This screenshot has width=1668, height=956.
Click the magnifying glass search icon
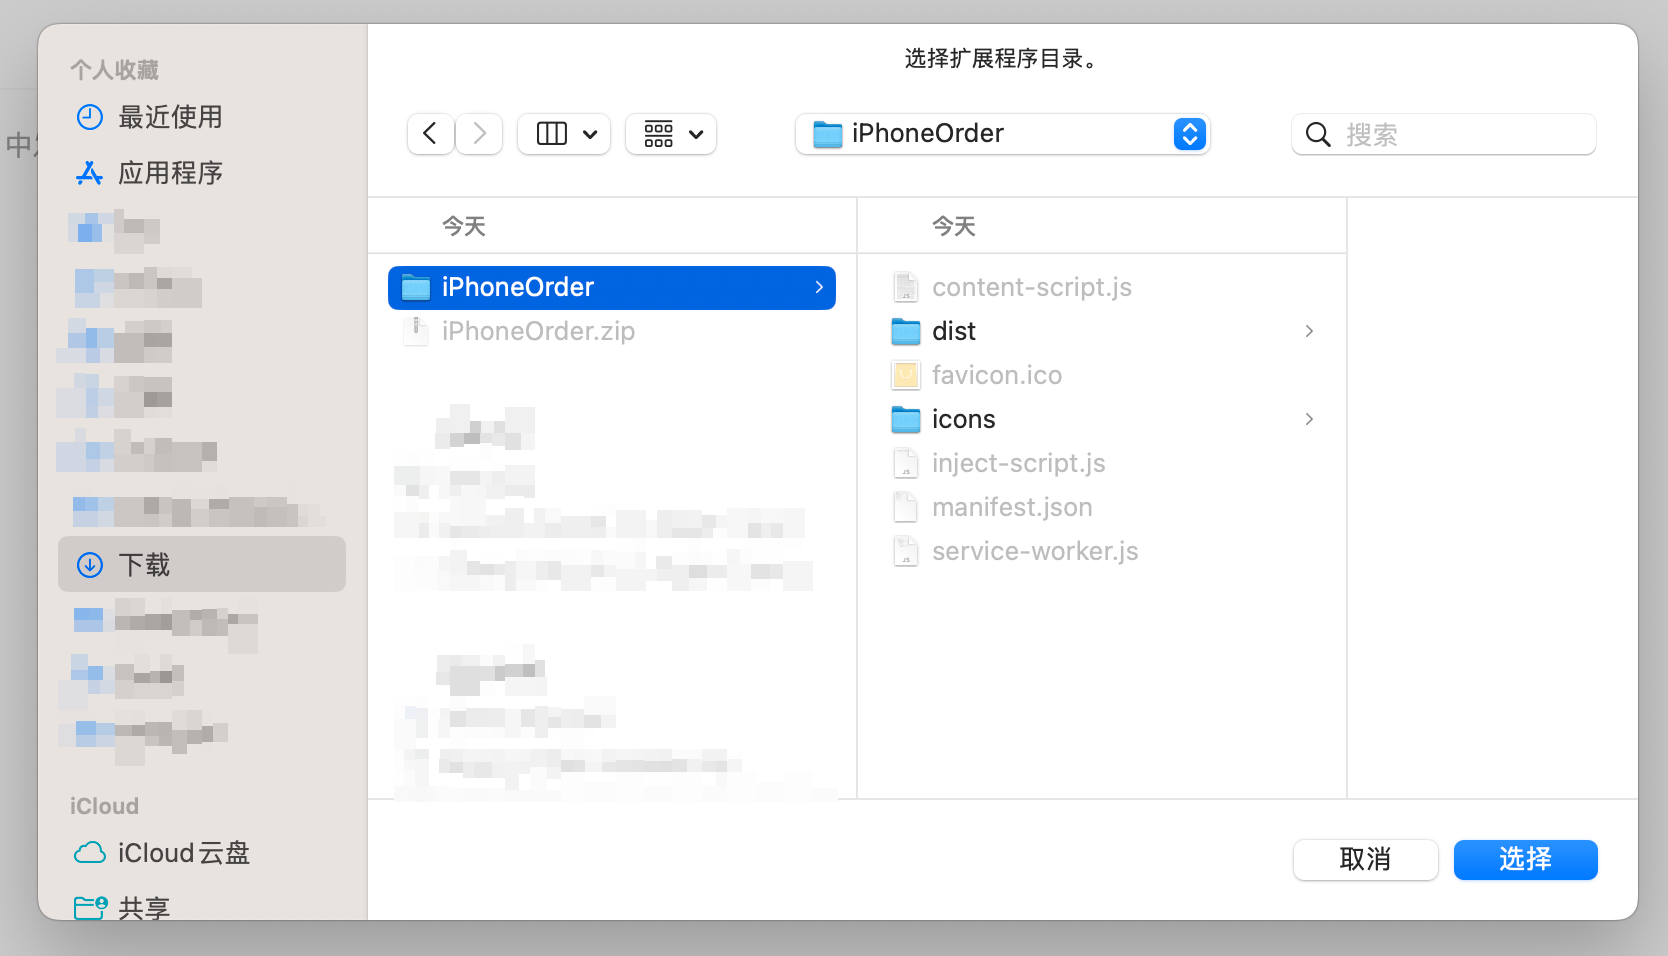click(x=1318, y=134)
